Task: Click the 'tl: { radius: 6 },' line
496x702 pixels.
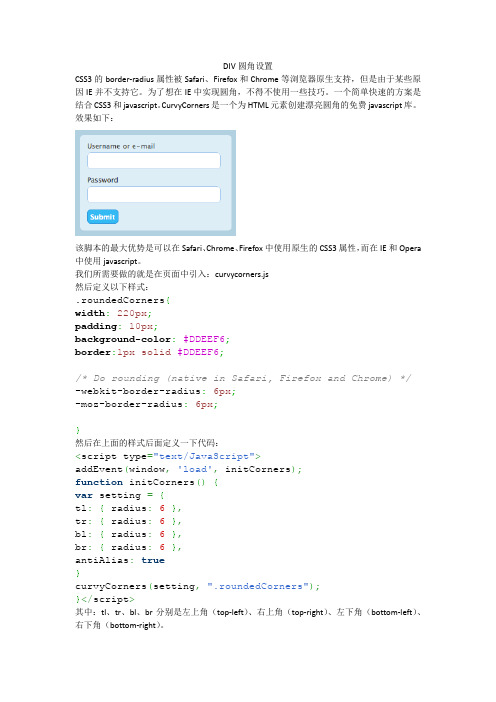Action: (x=128, y=508)
